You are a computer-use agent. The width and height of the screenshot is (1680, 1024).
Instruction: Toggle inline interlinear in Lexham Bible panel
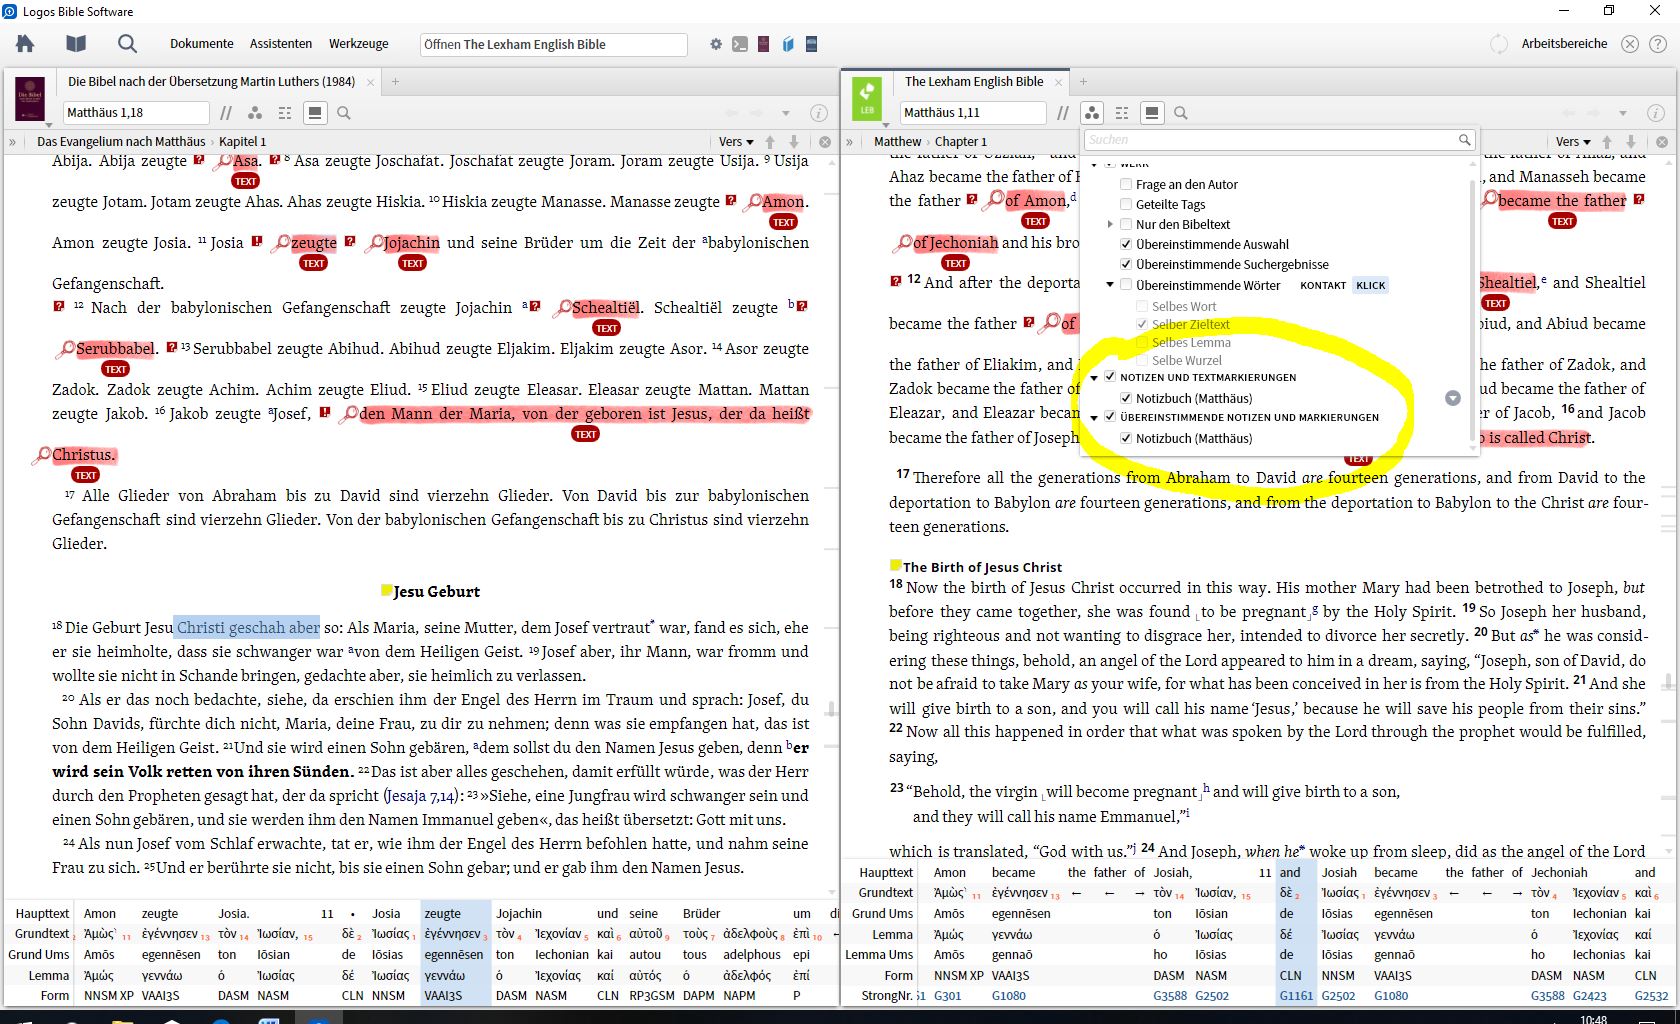pyautogui.click(x=1122, y=113)
